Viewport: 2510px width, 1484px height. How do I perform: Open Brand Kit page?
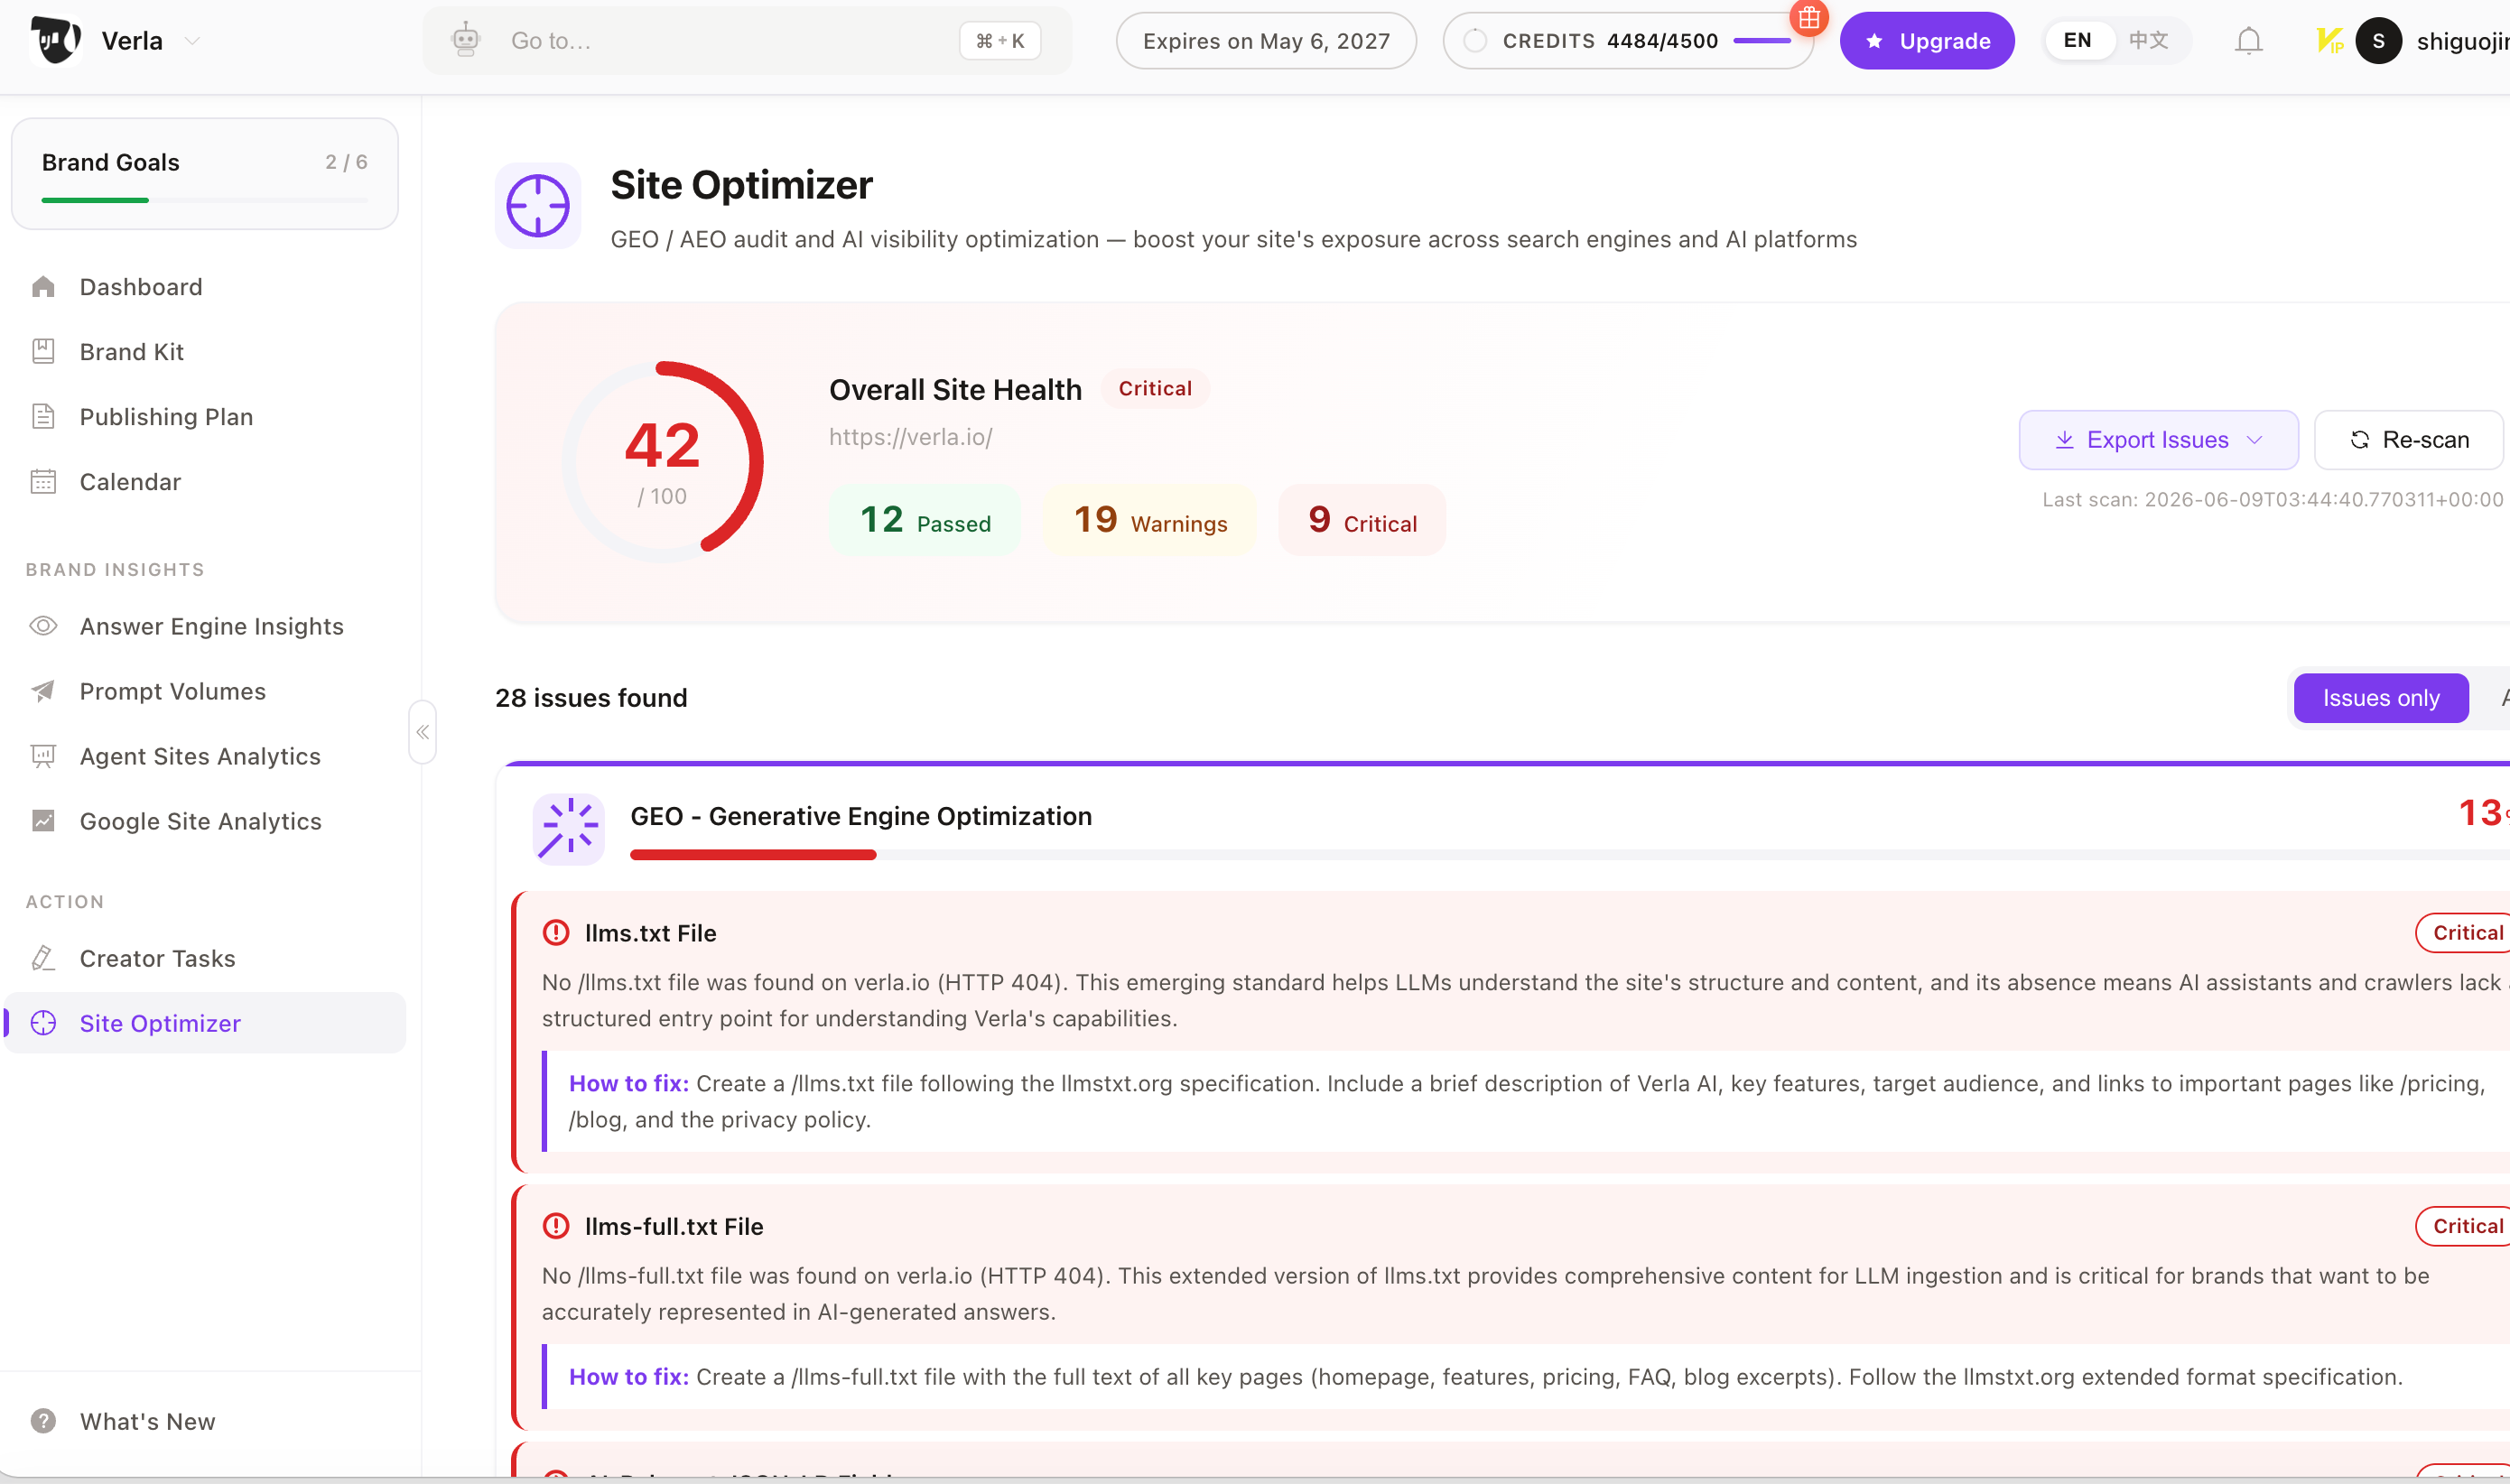tap(205, 352)
